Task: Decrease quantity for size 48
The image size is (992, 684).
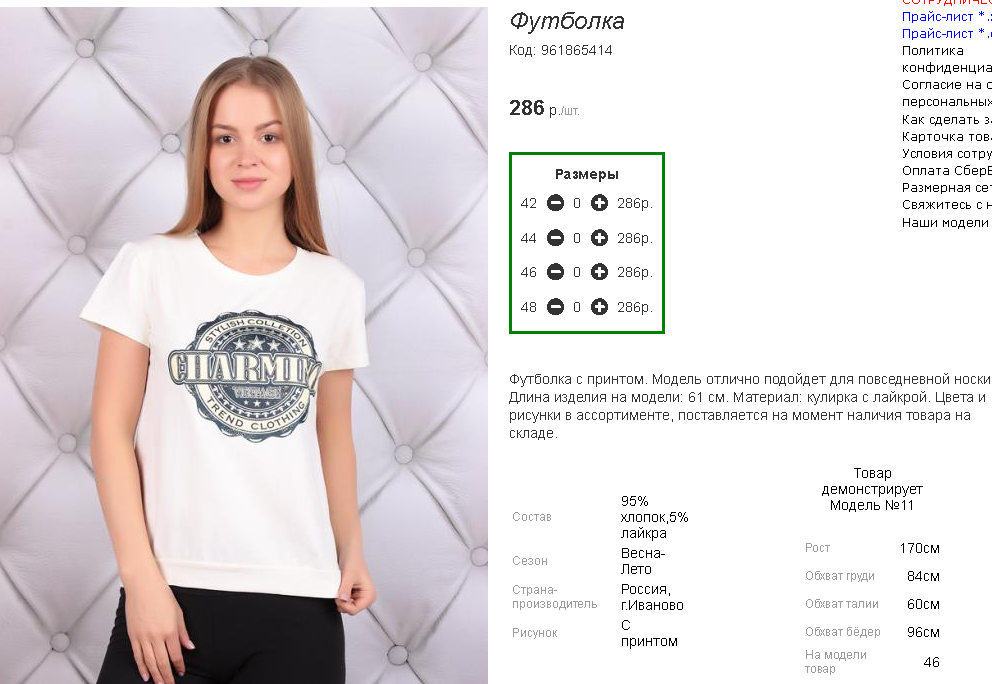Action: pyautogui.click(x=555, y=307)
